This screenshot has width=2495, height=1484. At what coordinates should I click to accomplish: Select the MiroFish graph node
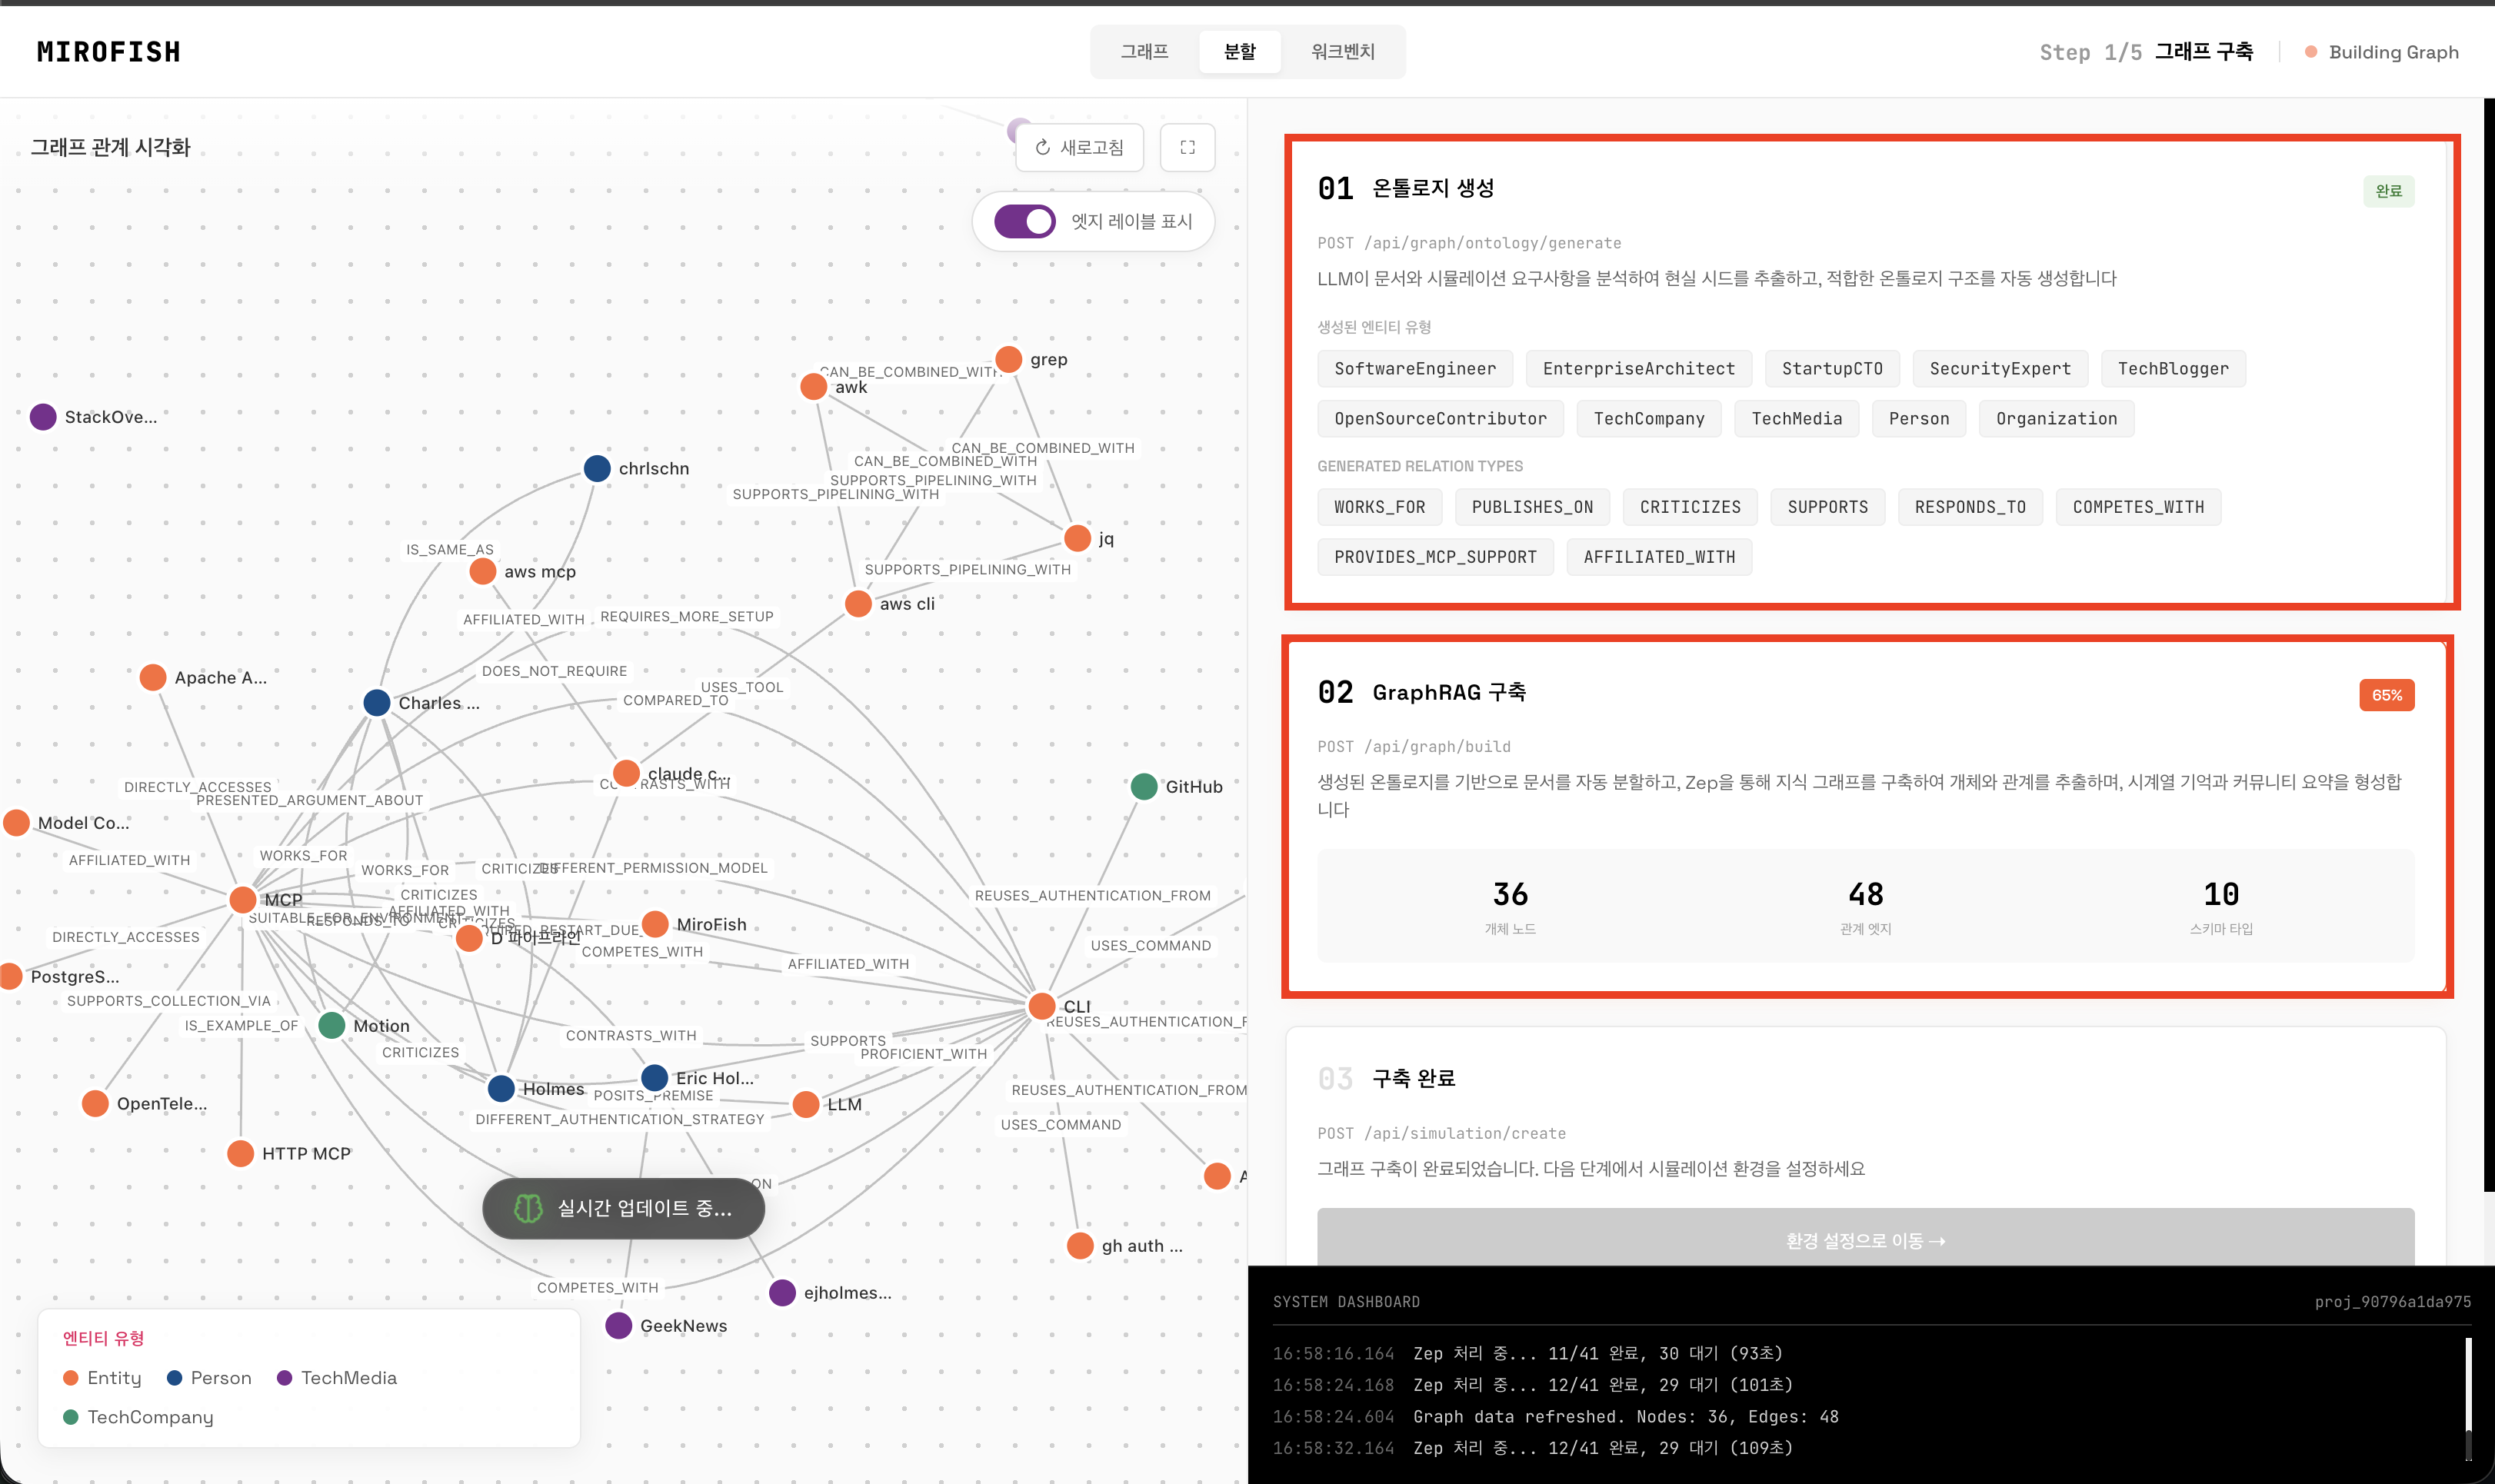(x=655, y=924)
